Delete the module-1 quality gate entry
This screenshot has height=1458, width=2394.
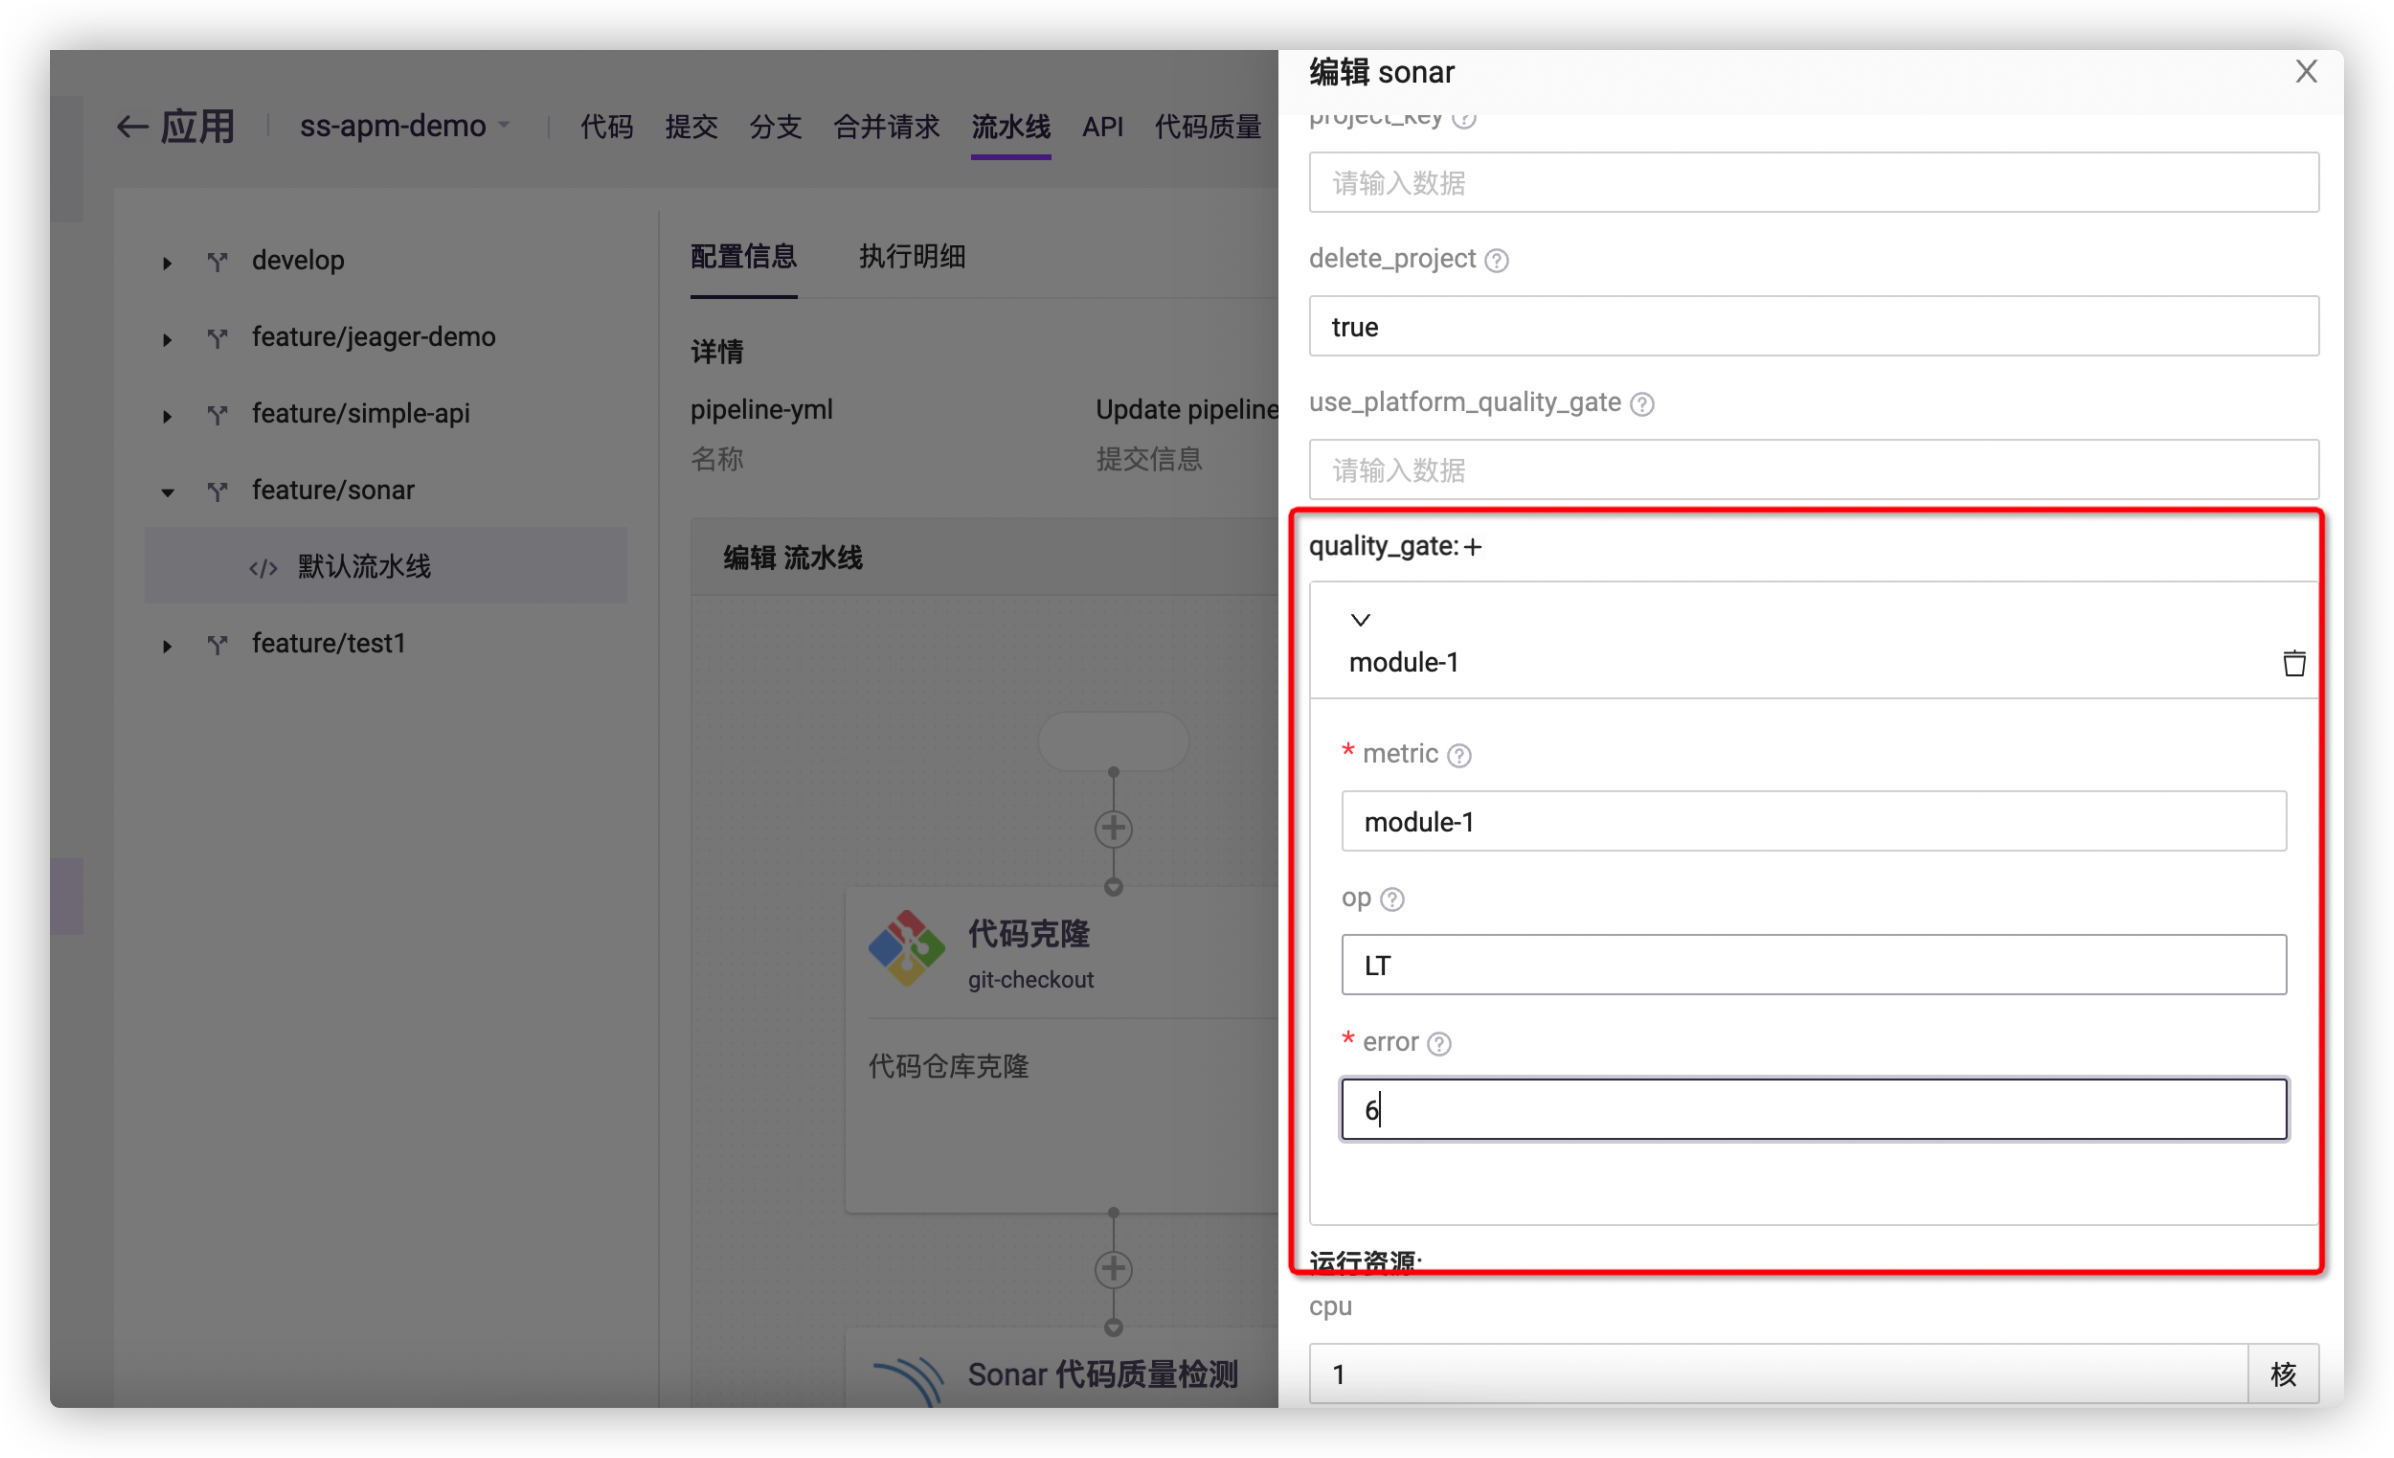coord(2294,663)
